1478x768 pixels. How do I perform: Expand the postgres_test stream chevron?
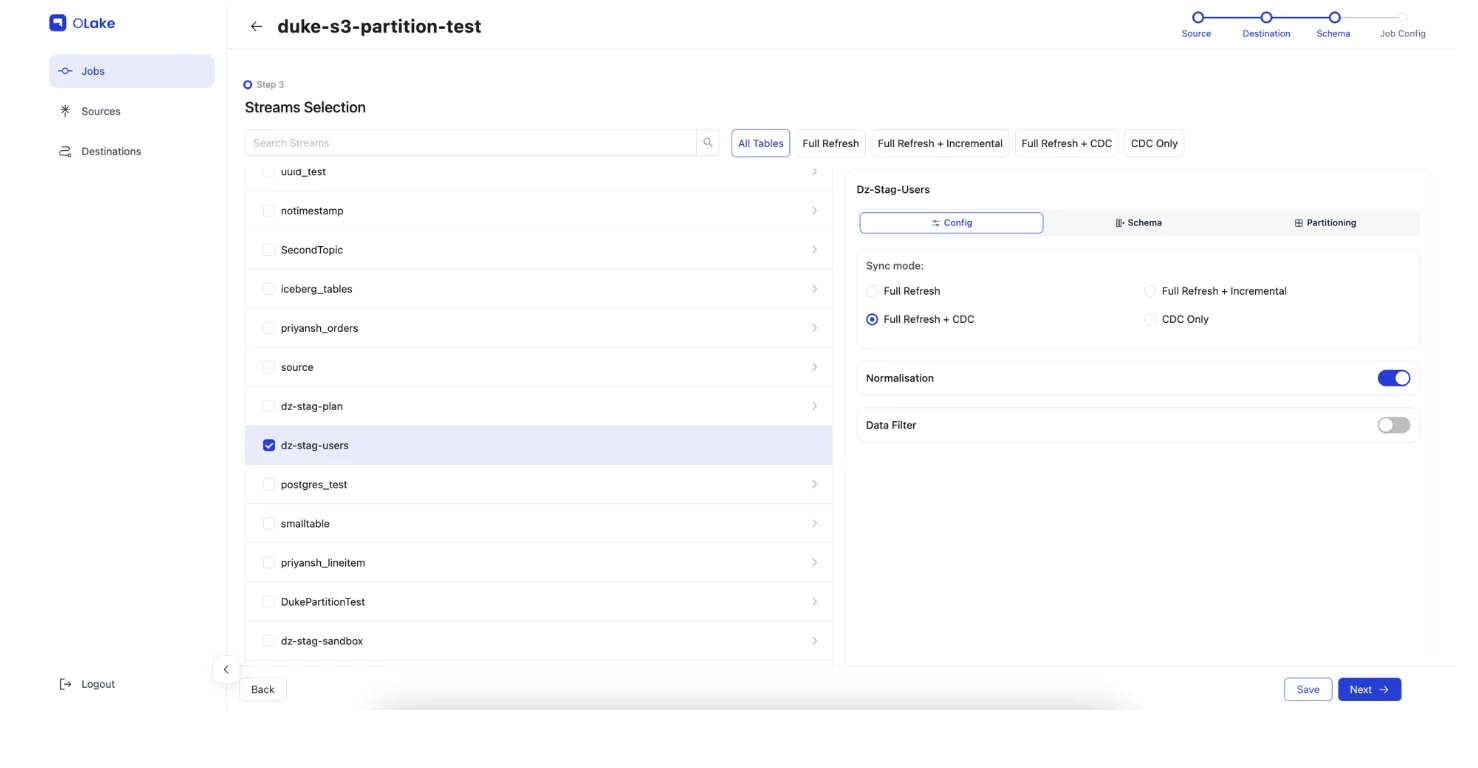(814, 484)
